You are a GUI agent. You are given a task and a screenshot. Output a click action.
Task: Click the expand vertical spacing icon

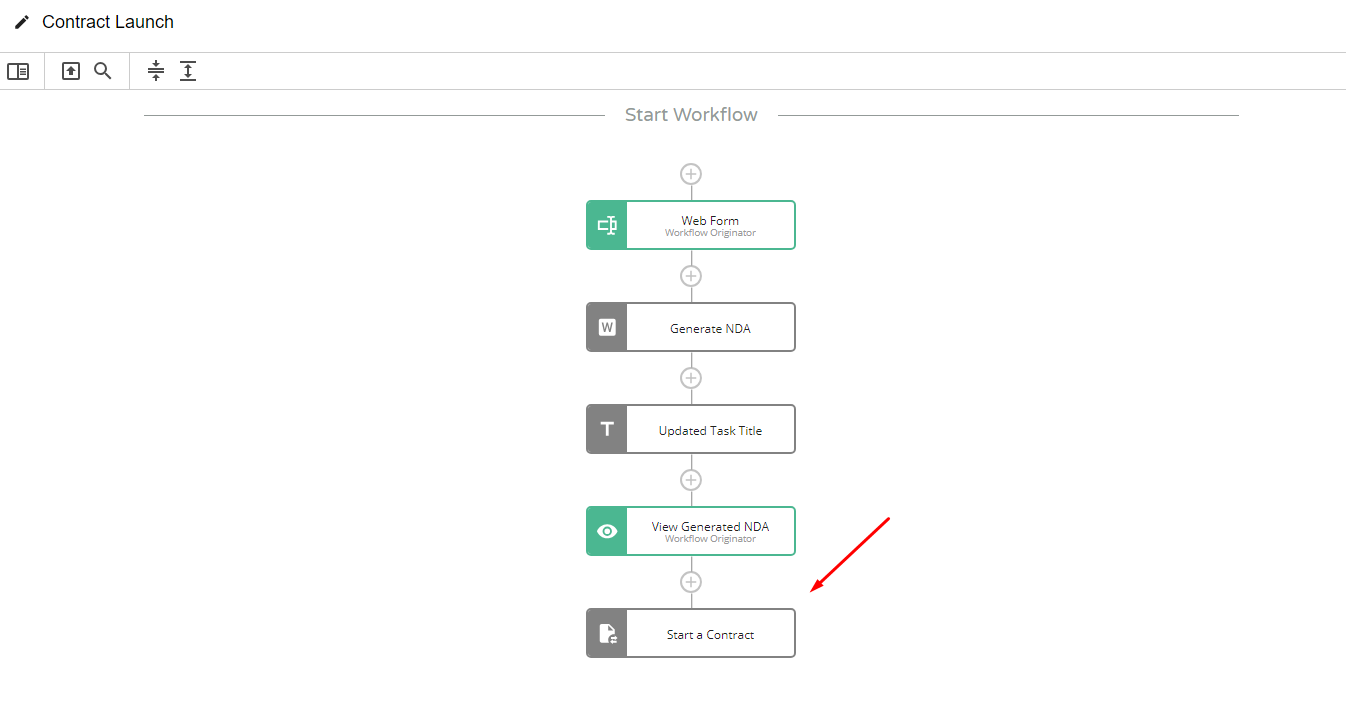click(x=188, y=71)
